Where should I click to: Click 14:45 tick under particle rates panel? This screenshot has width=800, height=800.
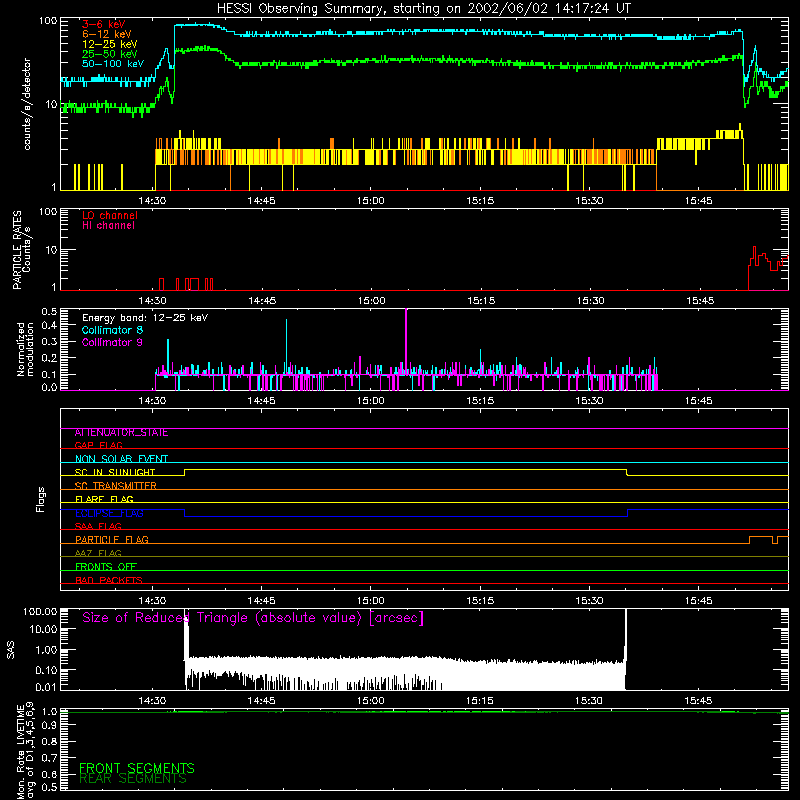click(262, 301)
